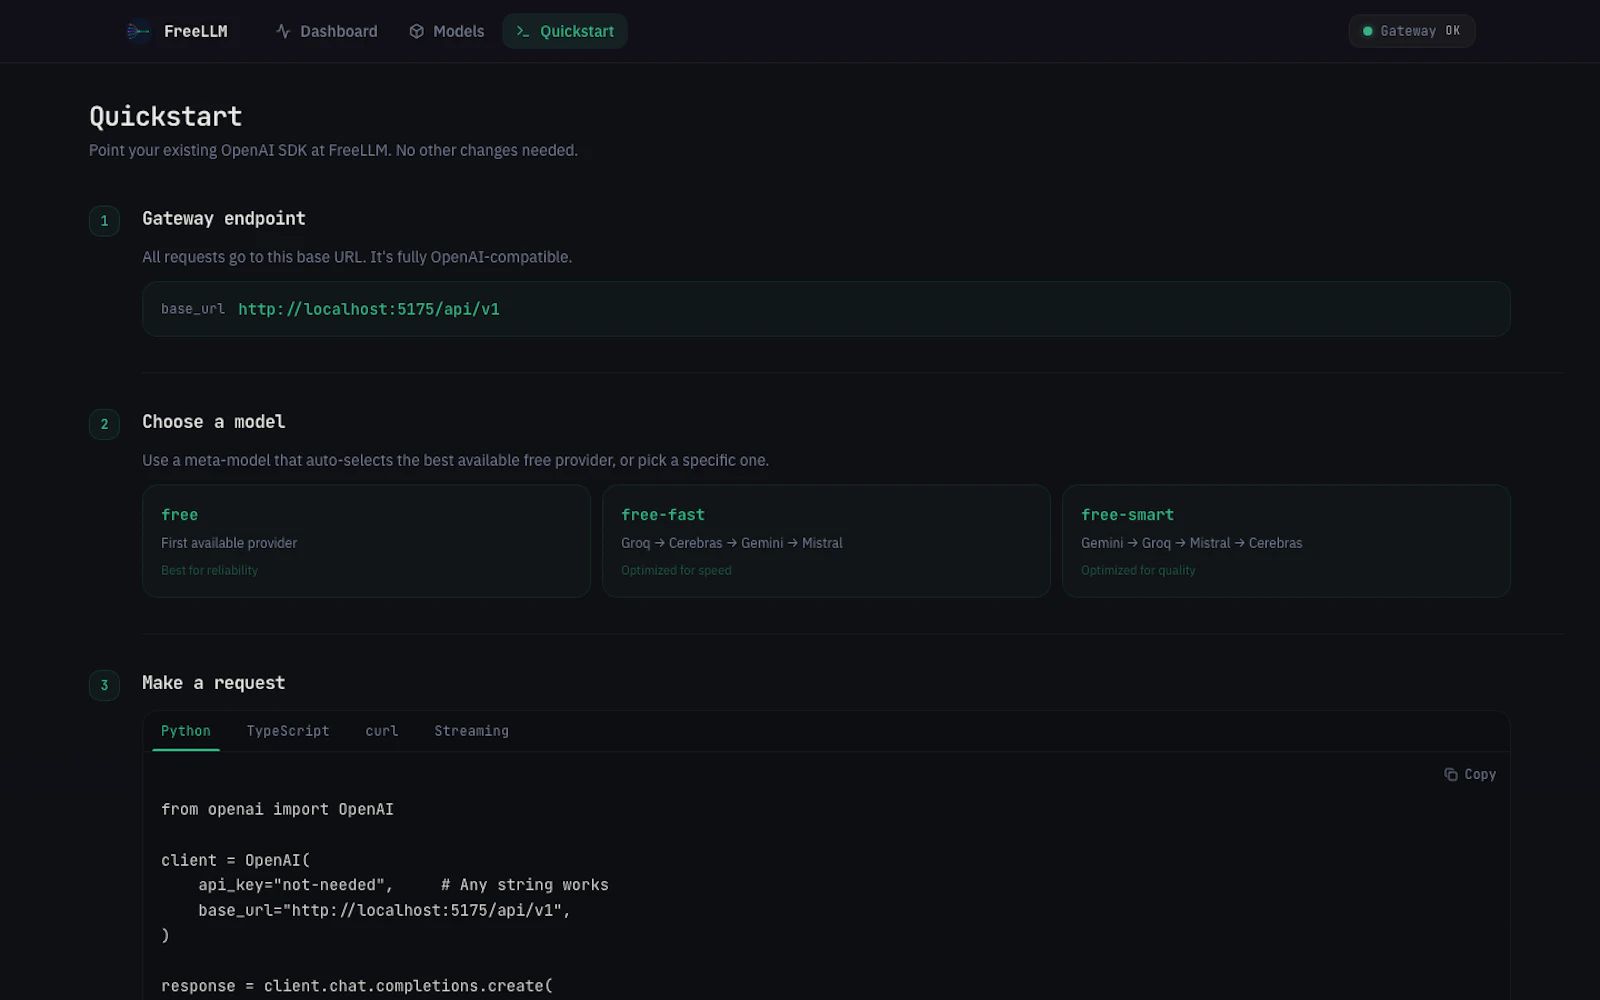Click 'First available provider' text
The height and width of the screenshot is (1000, 1600).
pos(229,543)
